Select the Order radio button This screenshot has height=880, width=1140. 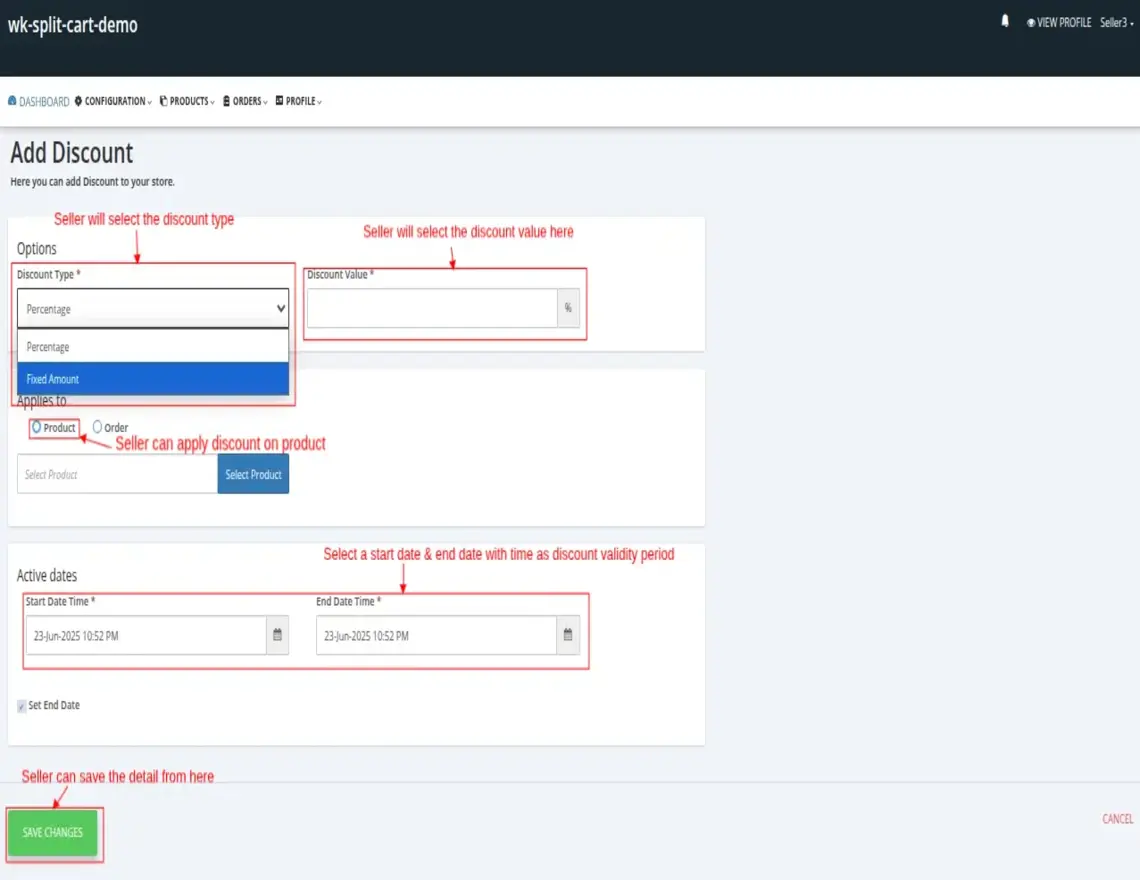click(x=97, y=427)
